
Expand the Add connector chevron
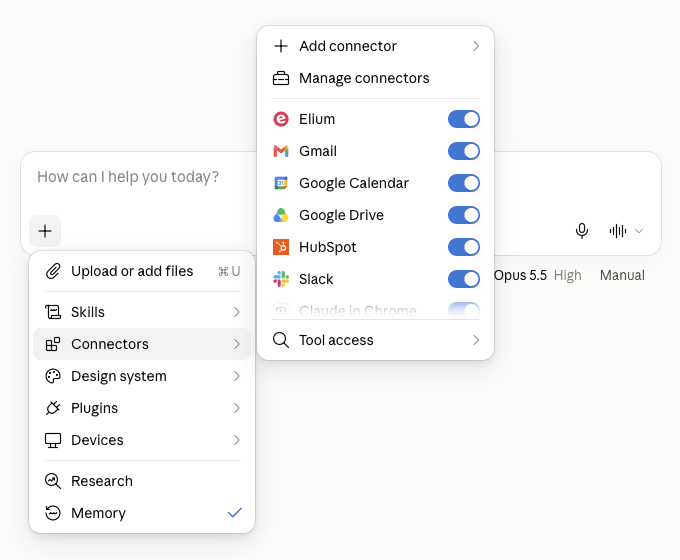pyautogui.click(x=476, y=46)
